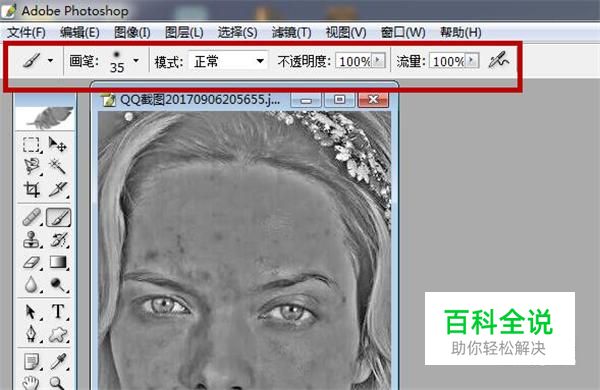
Task: Select the Clone Stamp tool
Action: coord(31,240)
